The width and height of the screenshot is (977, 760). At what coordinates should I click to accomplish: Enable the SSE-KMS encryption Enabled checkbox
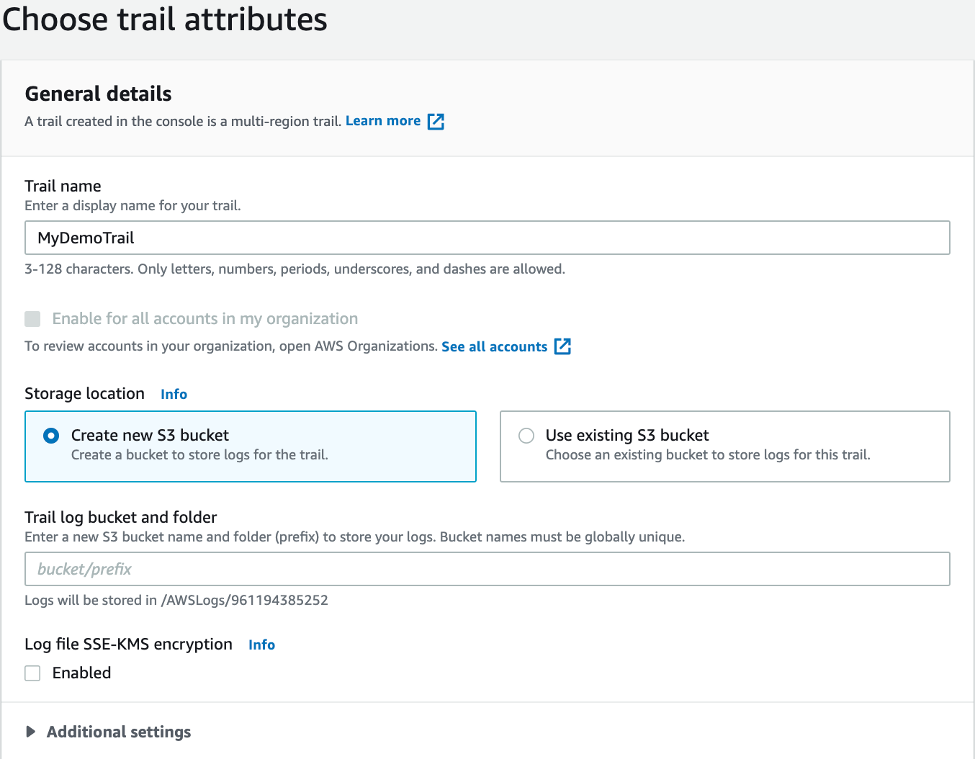click(x=31, y=673)
